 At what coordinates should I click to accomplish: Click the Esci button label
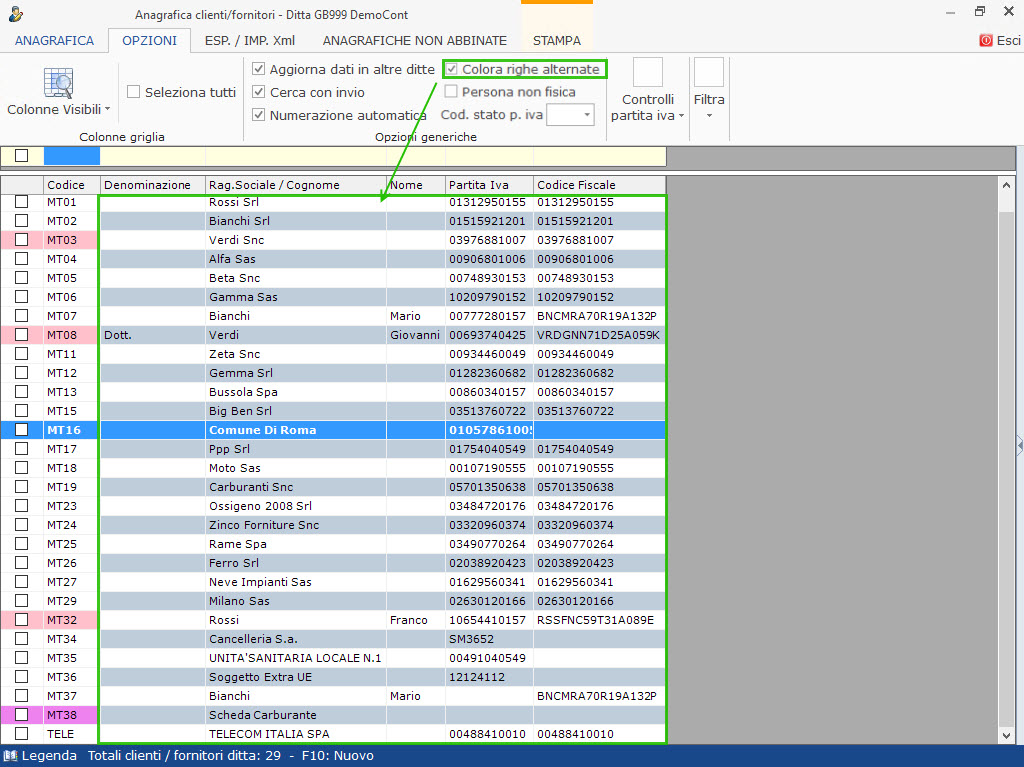pos(1008,41)
